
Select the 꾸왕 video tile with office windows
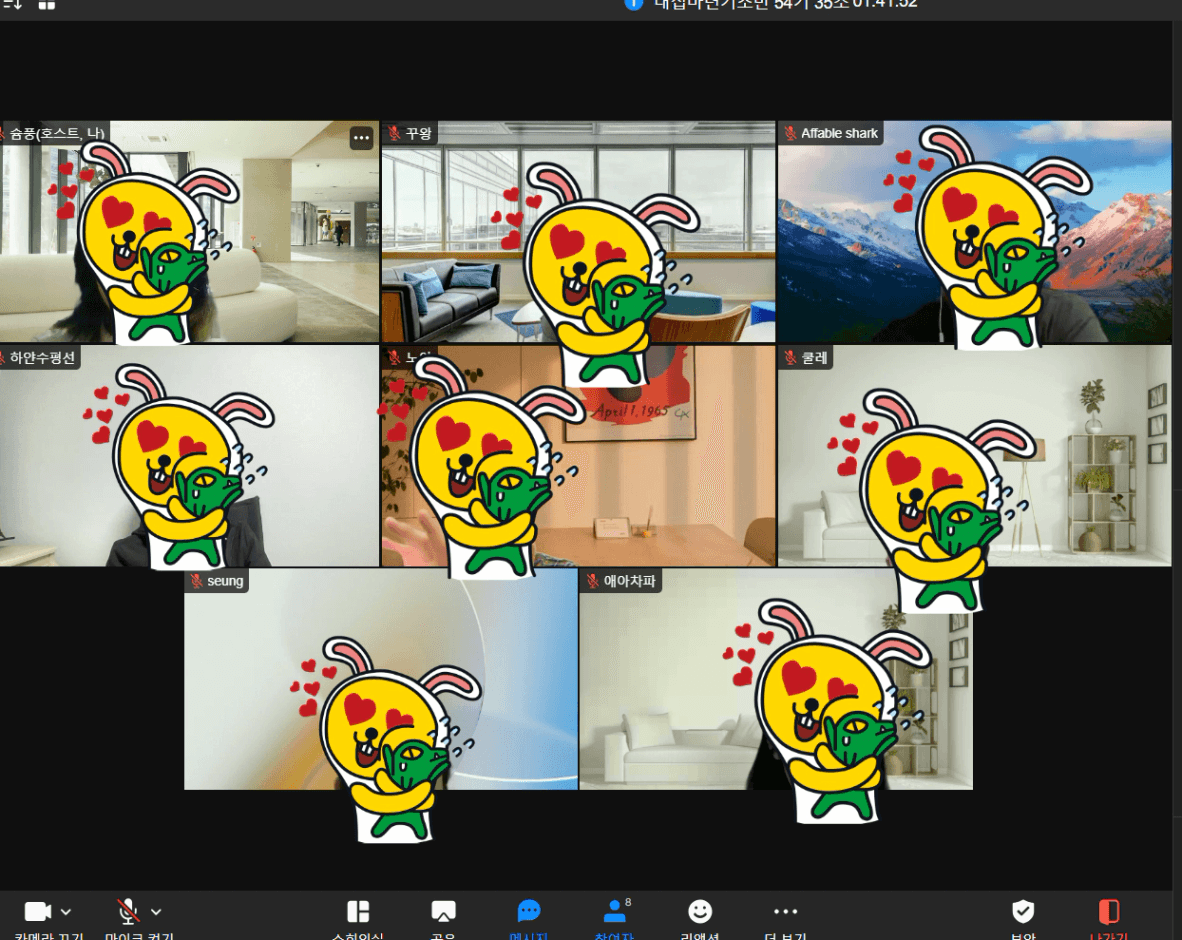tap(578, 231)
